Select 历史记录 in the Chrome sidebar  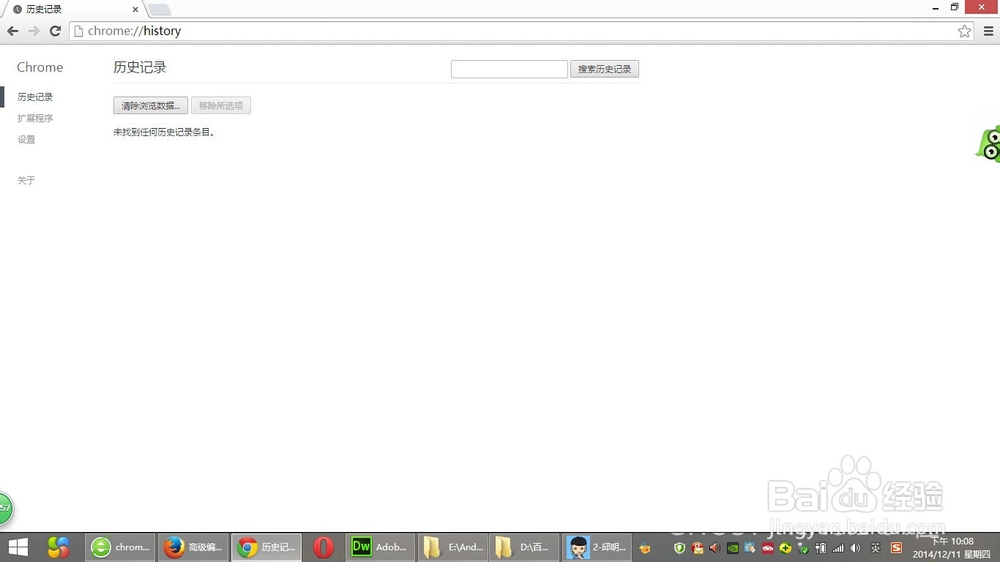coord(35,97)
